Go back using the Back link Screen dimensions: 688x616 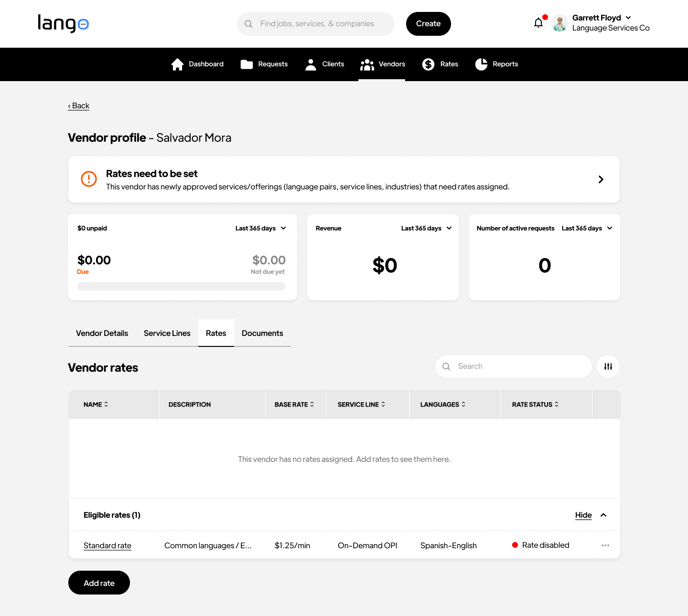pyautogui.click(x=79, y=106)
